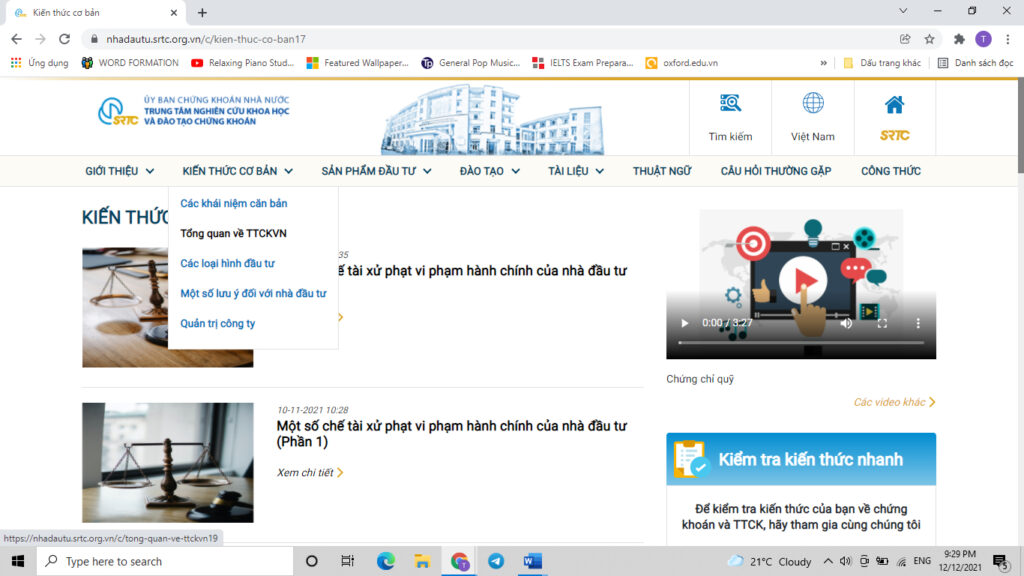This screenshot has width=1024, height=576.
Task: Open the Relaxing Piano Stud... bookmark
Action: (x=243, y=63)
